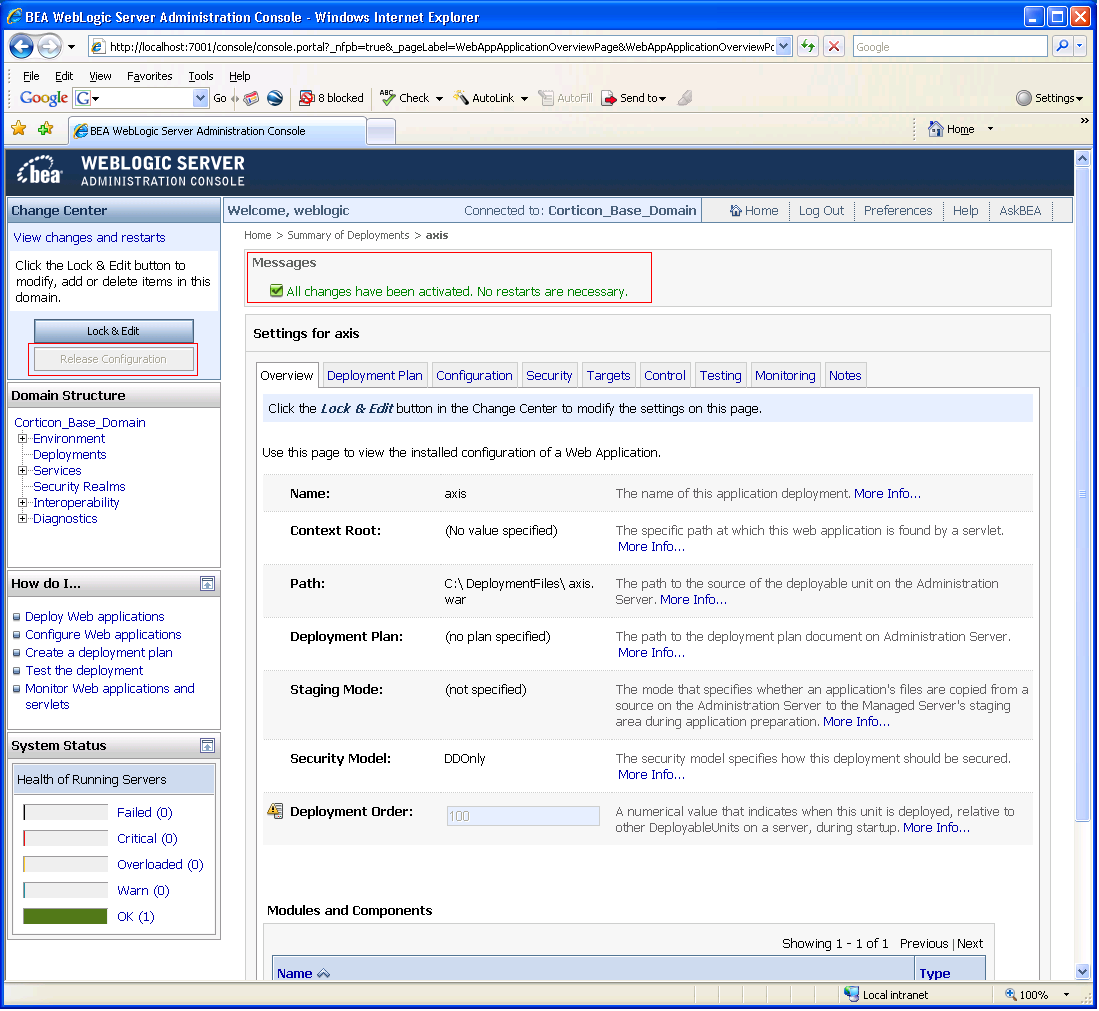Click Summary of Deployments breadcrumb
Image resolution: width=1099 pixels, height=1011 pixels.
[x=348, y=236]
